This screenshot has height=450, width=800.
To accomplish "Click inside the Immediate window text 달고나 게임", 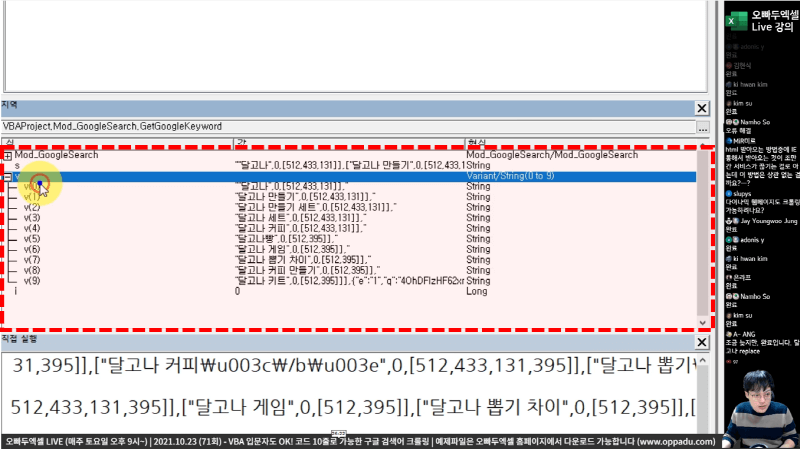I will [244, 407].
